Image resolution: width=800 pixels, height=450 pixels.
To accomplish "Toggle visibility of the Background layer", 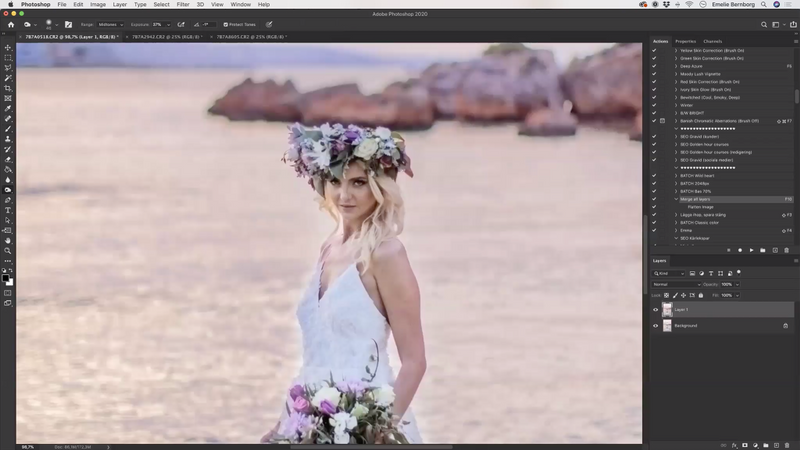I will click(x=656, y=326).
